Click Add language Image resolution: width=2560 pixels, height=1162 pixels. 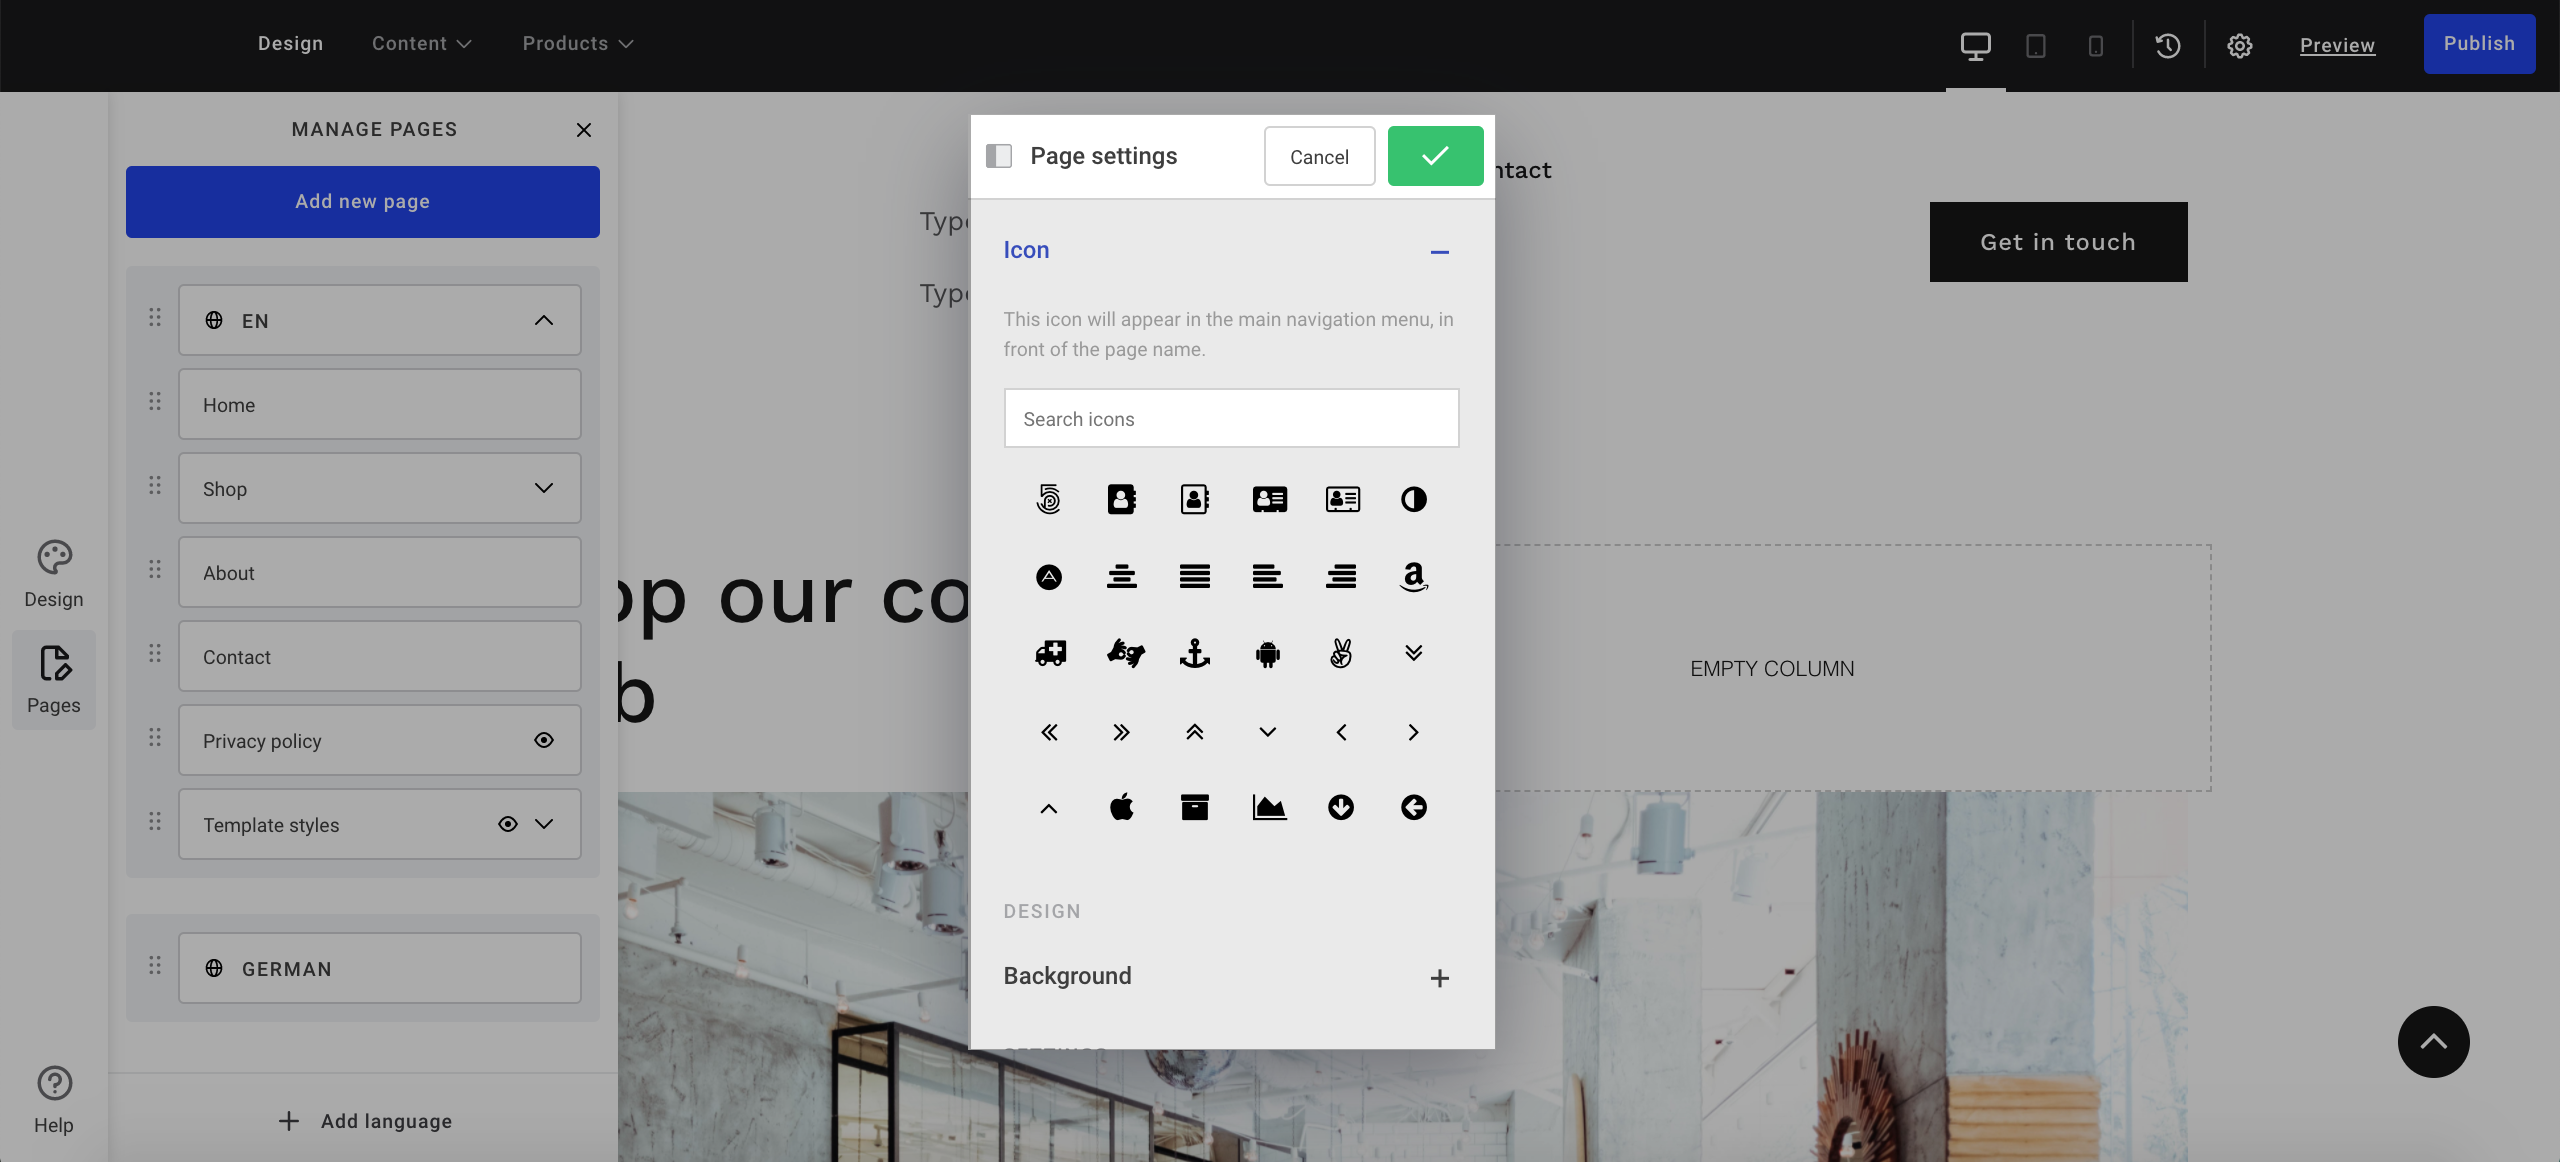click(364, 1121)
